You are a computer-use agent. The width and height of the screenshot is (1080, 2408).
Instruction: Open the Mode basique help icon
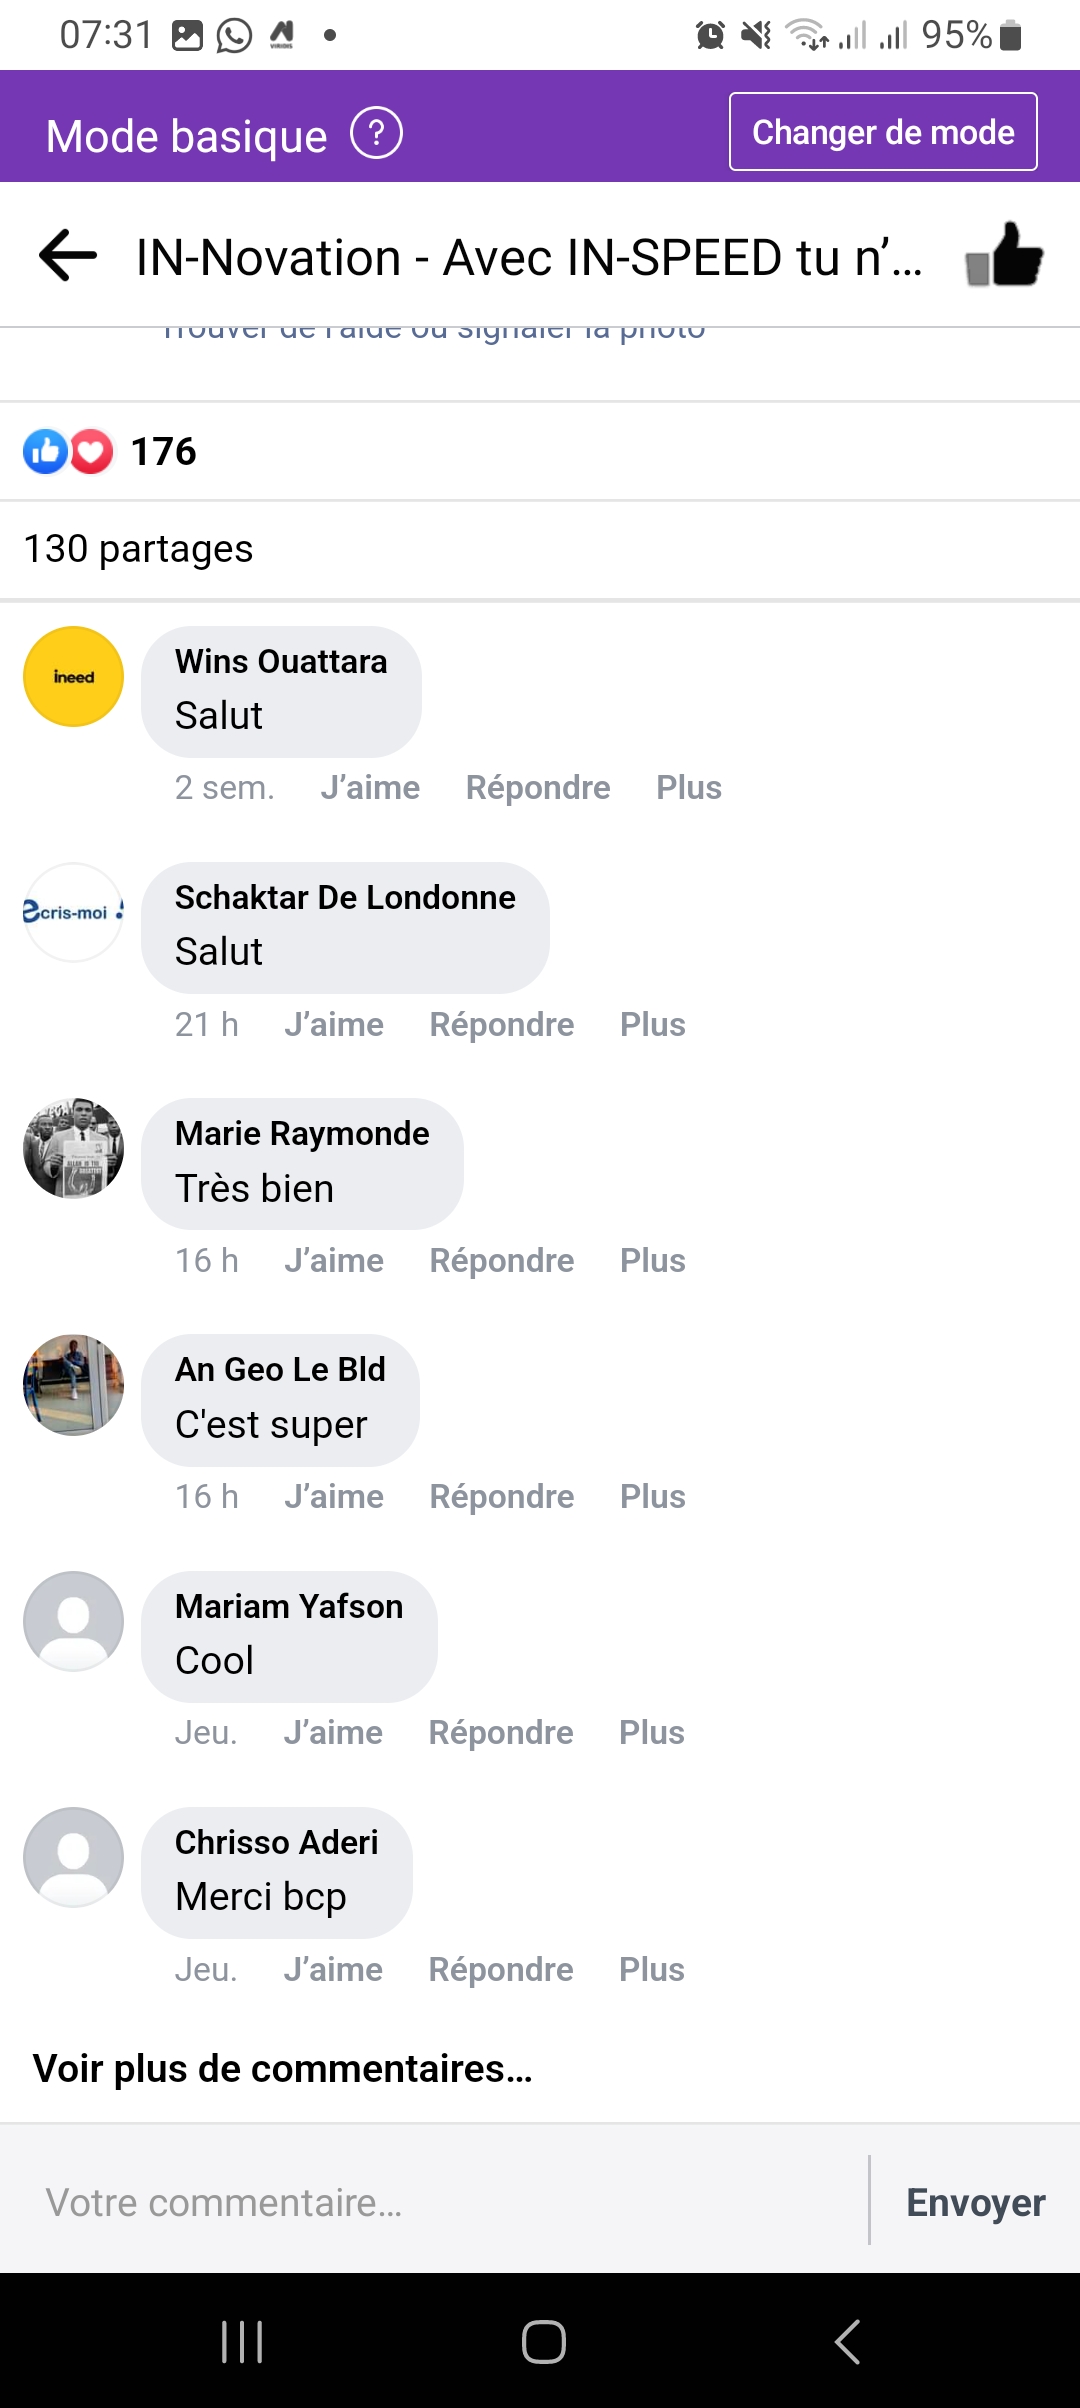click(x=376, y=134)
